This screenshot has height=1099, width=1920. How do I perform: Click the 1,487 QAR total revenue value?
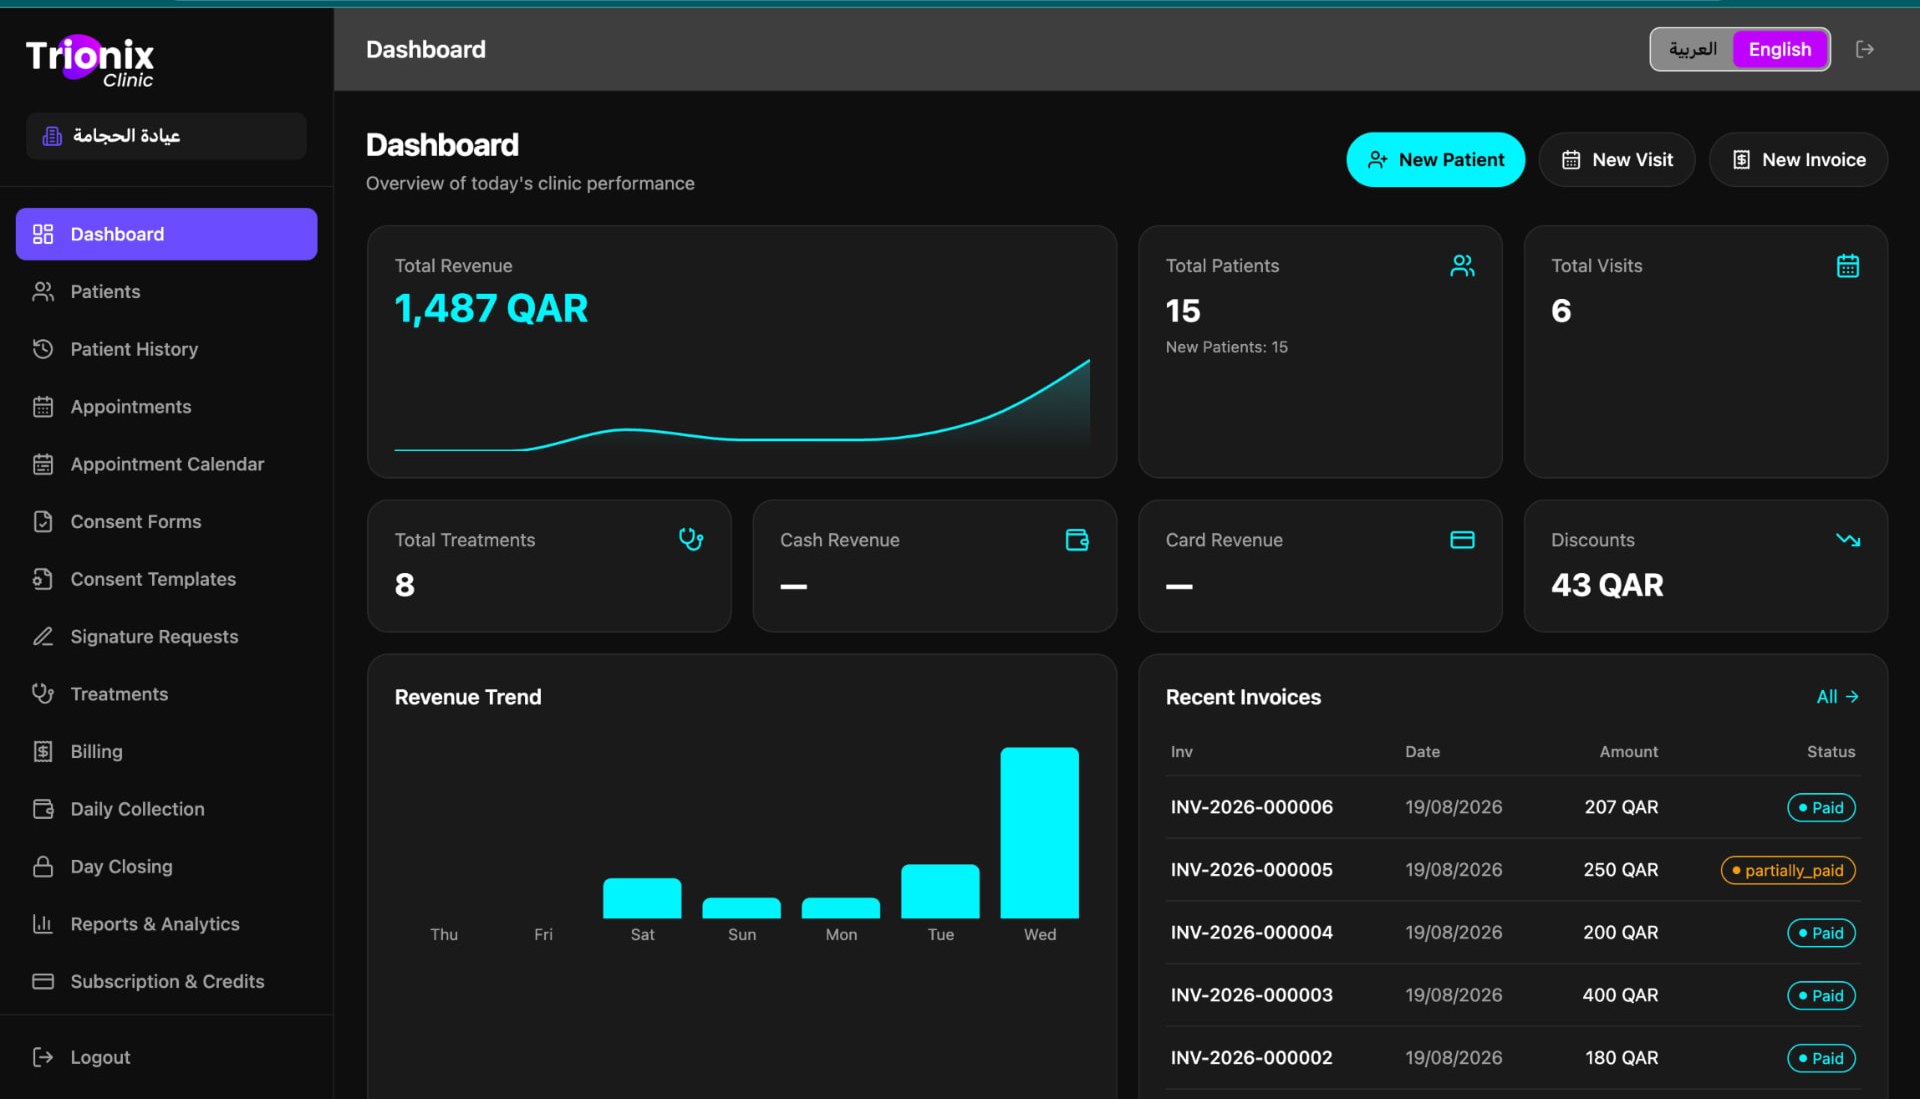[491, 308]
